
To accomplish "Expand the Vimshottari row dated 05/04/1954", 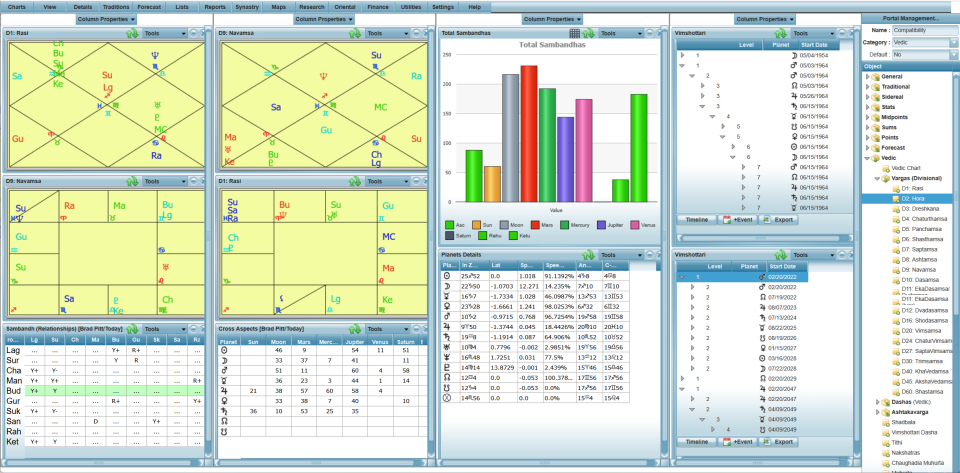I will 682,55.
